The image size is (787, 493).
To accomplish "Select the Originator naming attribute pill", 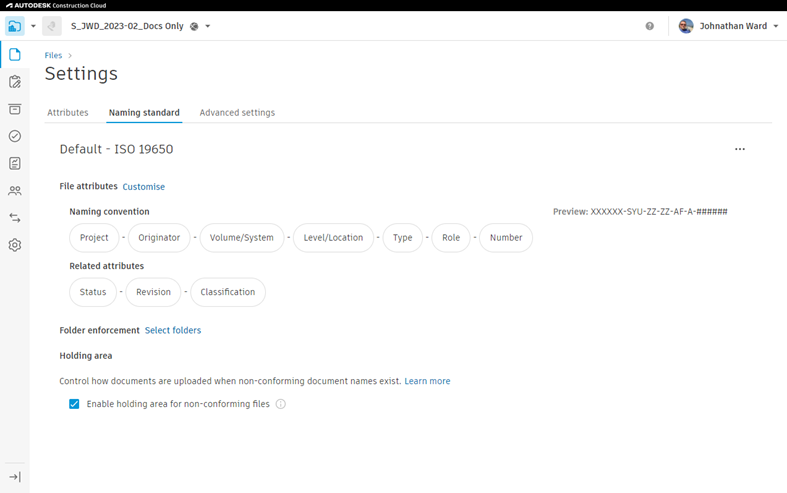I will pyautogui.click(x=159, y=237).
